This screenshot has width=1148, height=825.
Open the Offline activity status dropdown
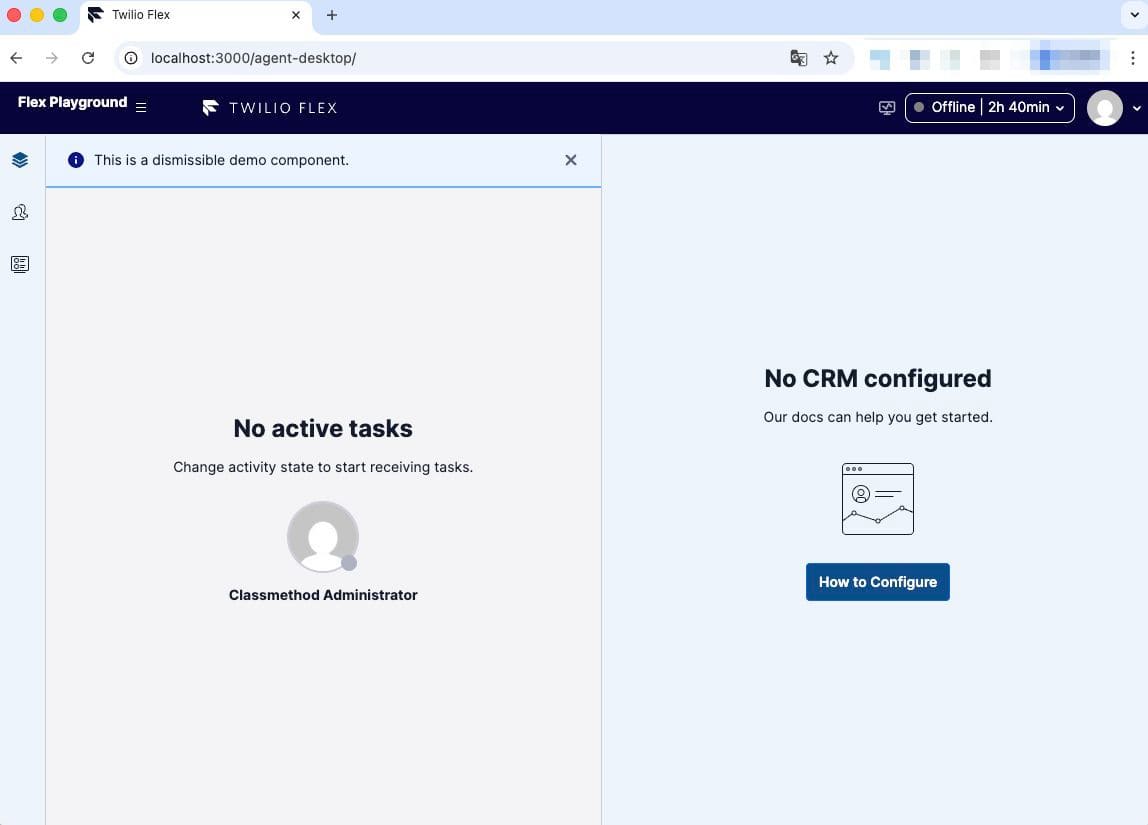coord(989,108)
